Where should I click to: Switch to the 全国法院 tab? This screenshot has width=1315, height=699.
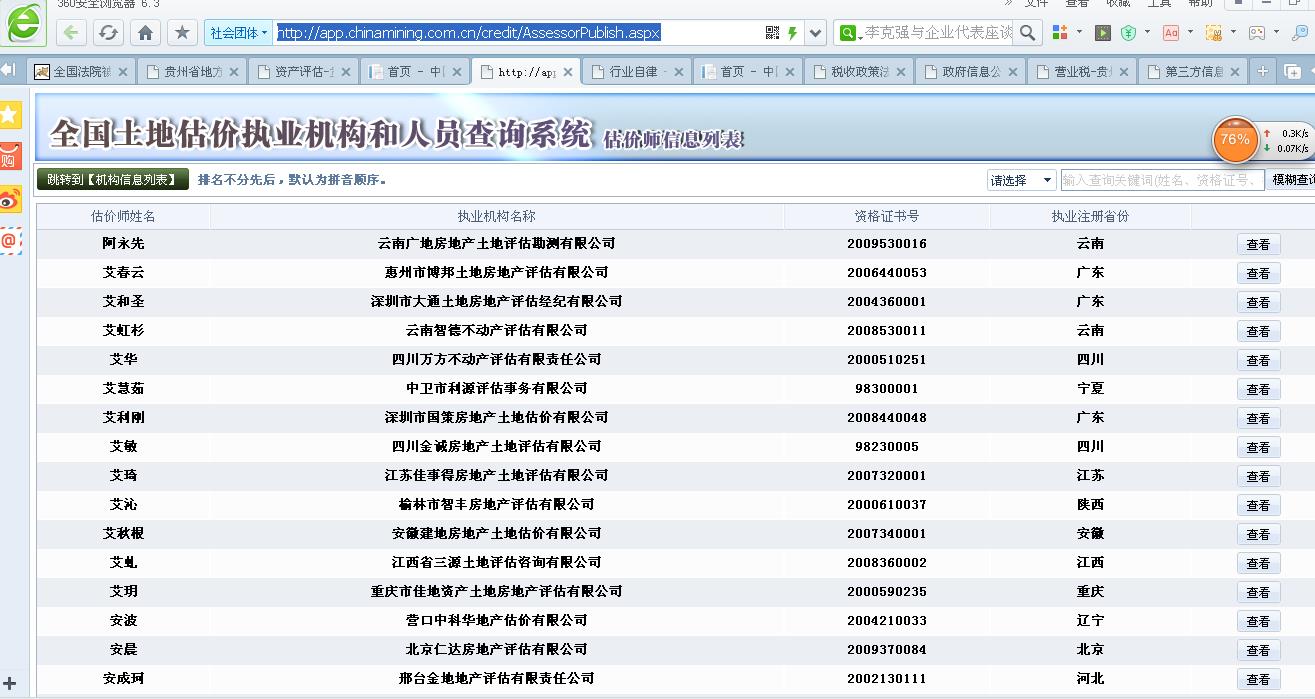[x=80, y=72]
